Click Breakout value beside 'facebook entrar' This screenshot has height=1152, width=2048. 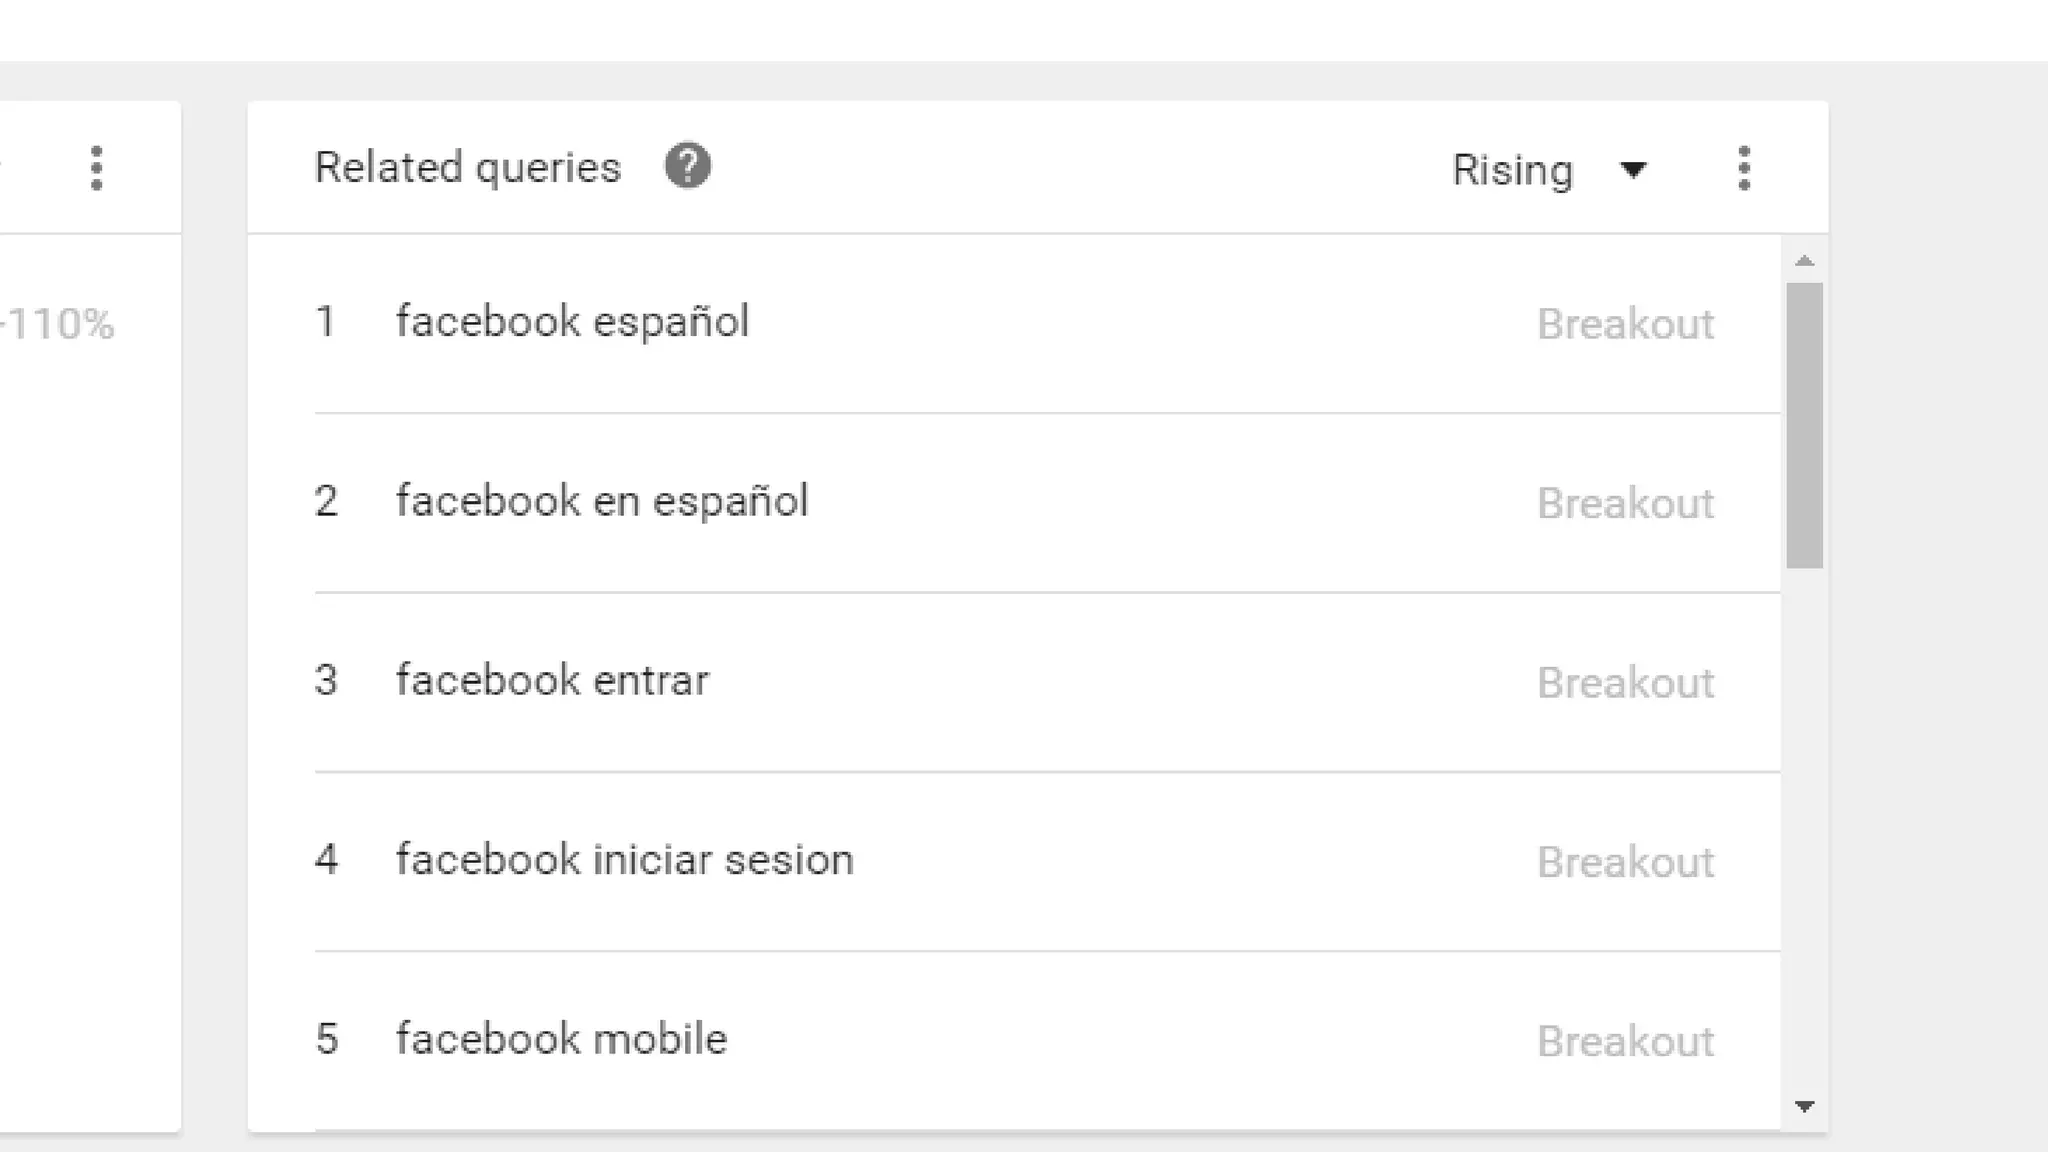pos(1625,683)
